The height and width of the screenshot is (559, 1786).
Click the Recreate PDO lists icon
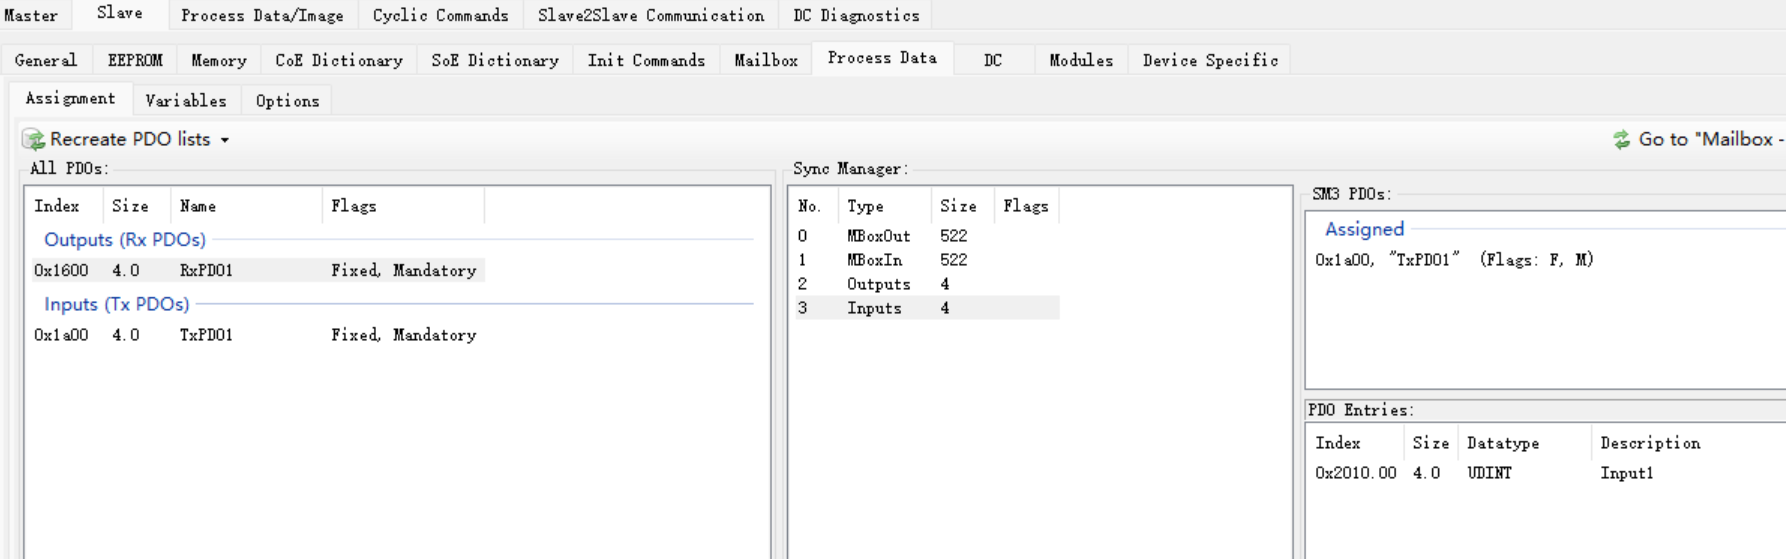pos(33,140)
